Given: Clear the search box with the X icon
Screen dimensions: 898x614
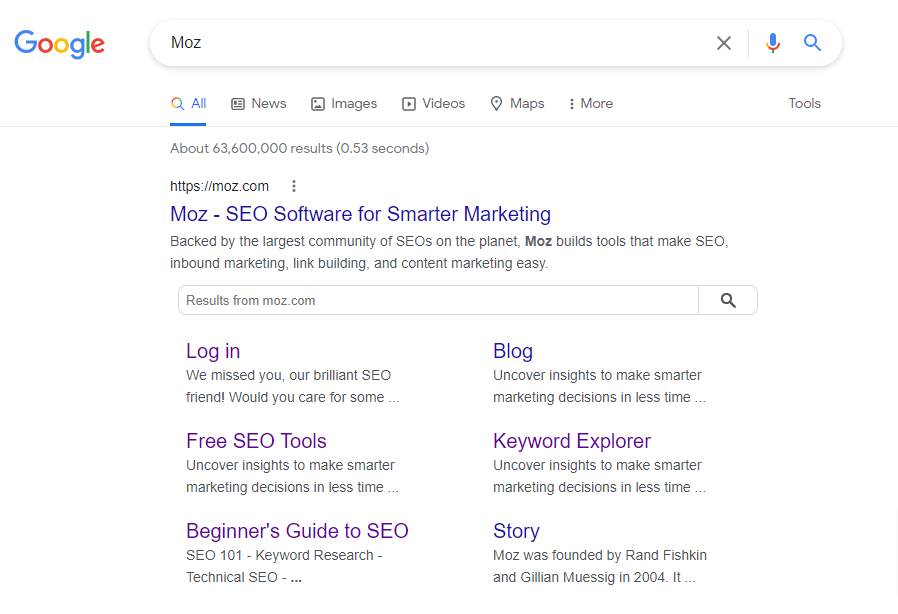Looking at the screenshot, I should point(724,43).
